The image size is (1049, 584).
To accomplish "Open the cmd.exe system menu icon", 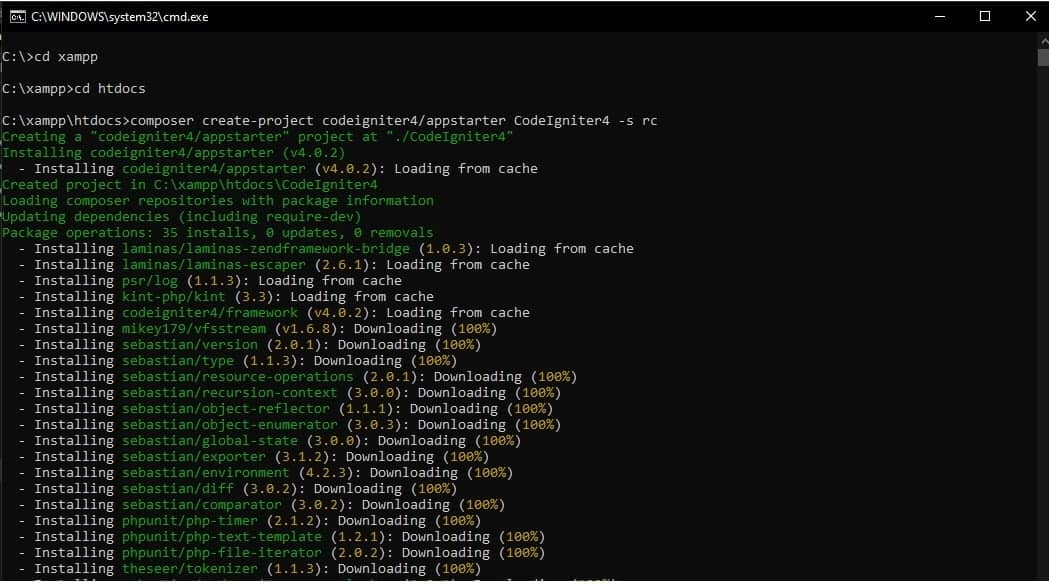I will pyautogui.click(x=17, y=17).
